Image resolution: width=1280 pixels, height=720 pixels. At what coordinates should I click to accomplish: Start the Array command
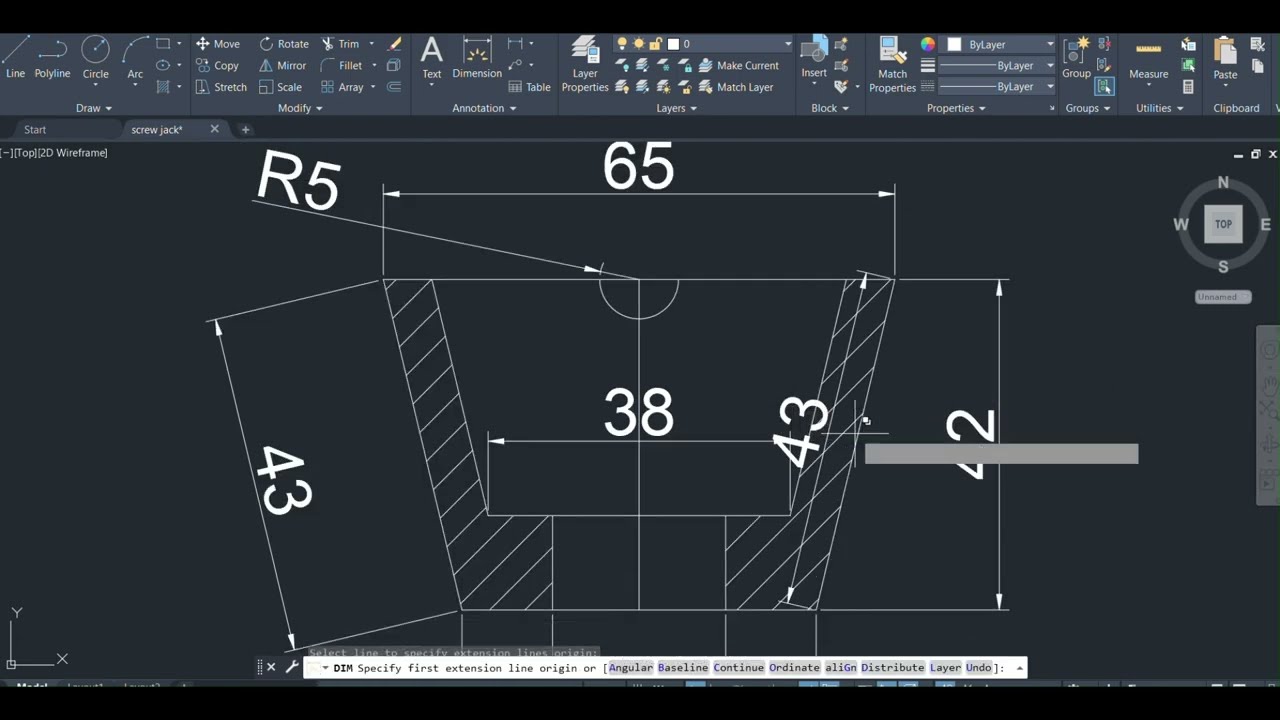coord(342,87)
